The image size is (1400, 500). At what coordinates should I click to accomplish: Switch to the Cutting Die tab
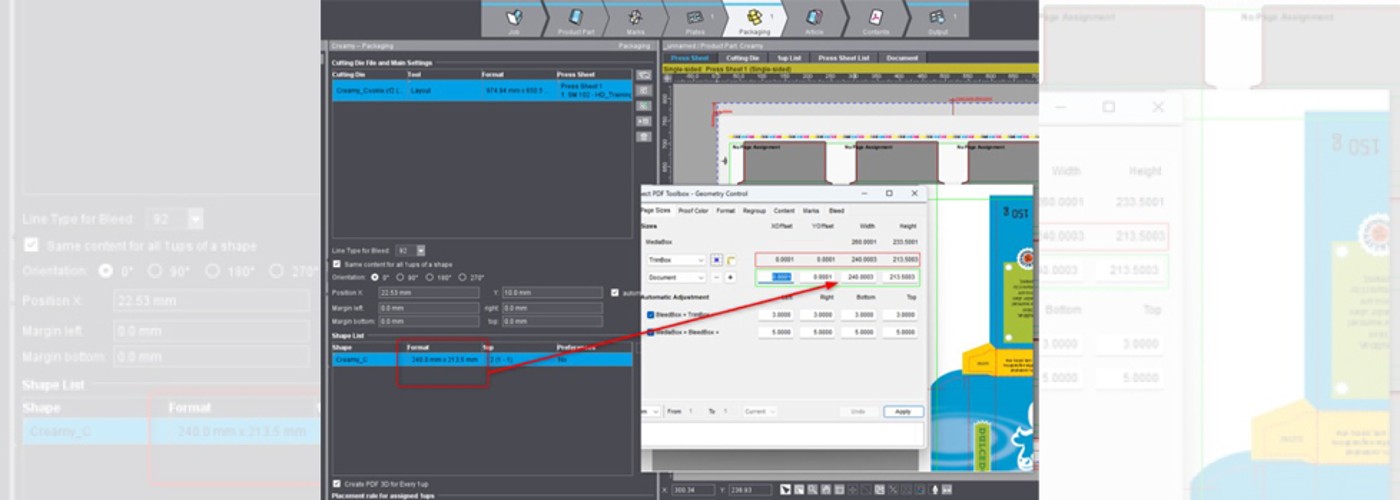[743, 58]
